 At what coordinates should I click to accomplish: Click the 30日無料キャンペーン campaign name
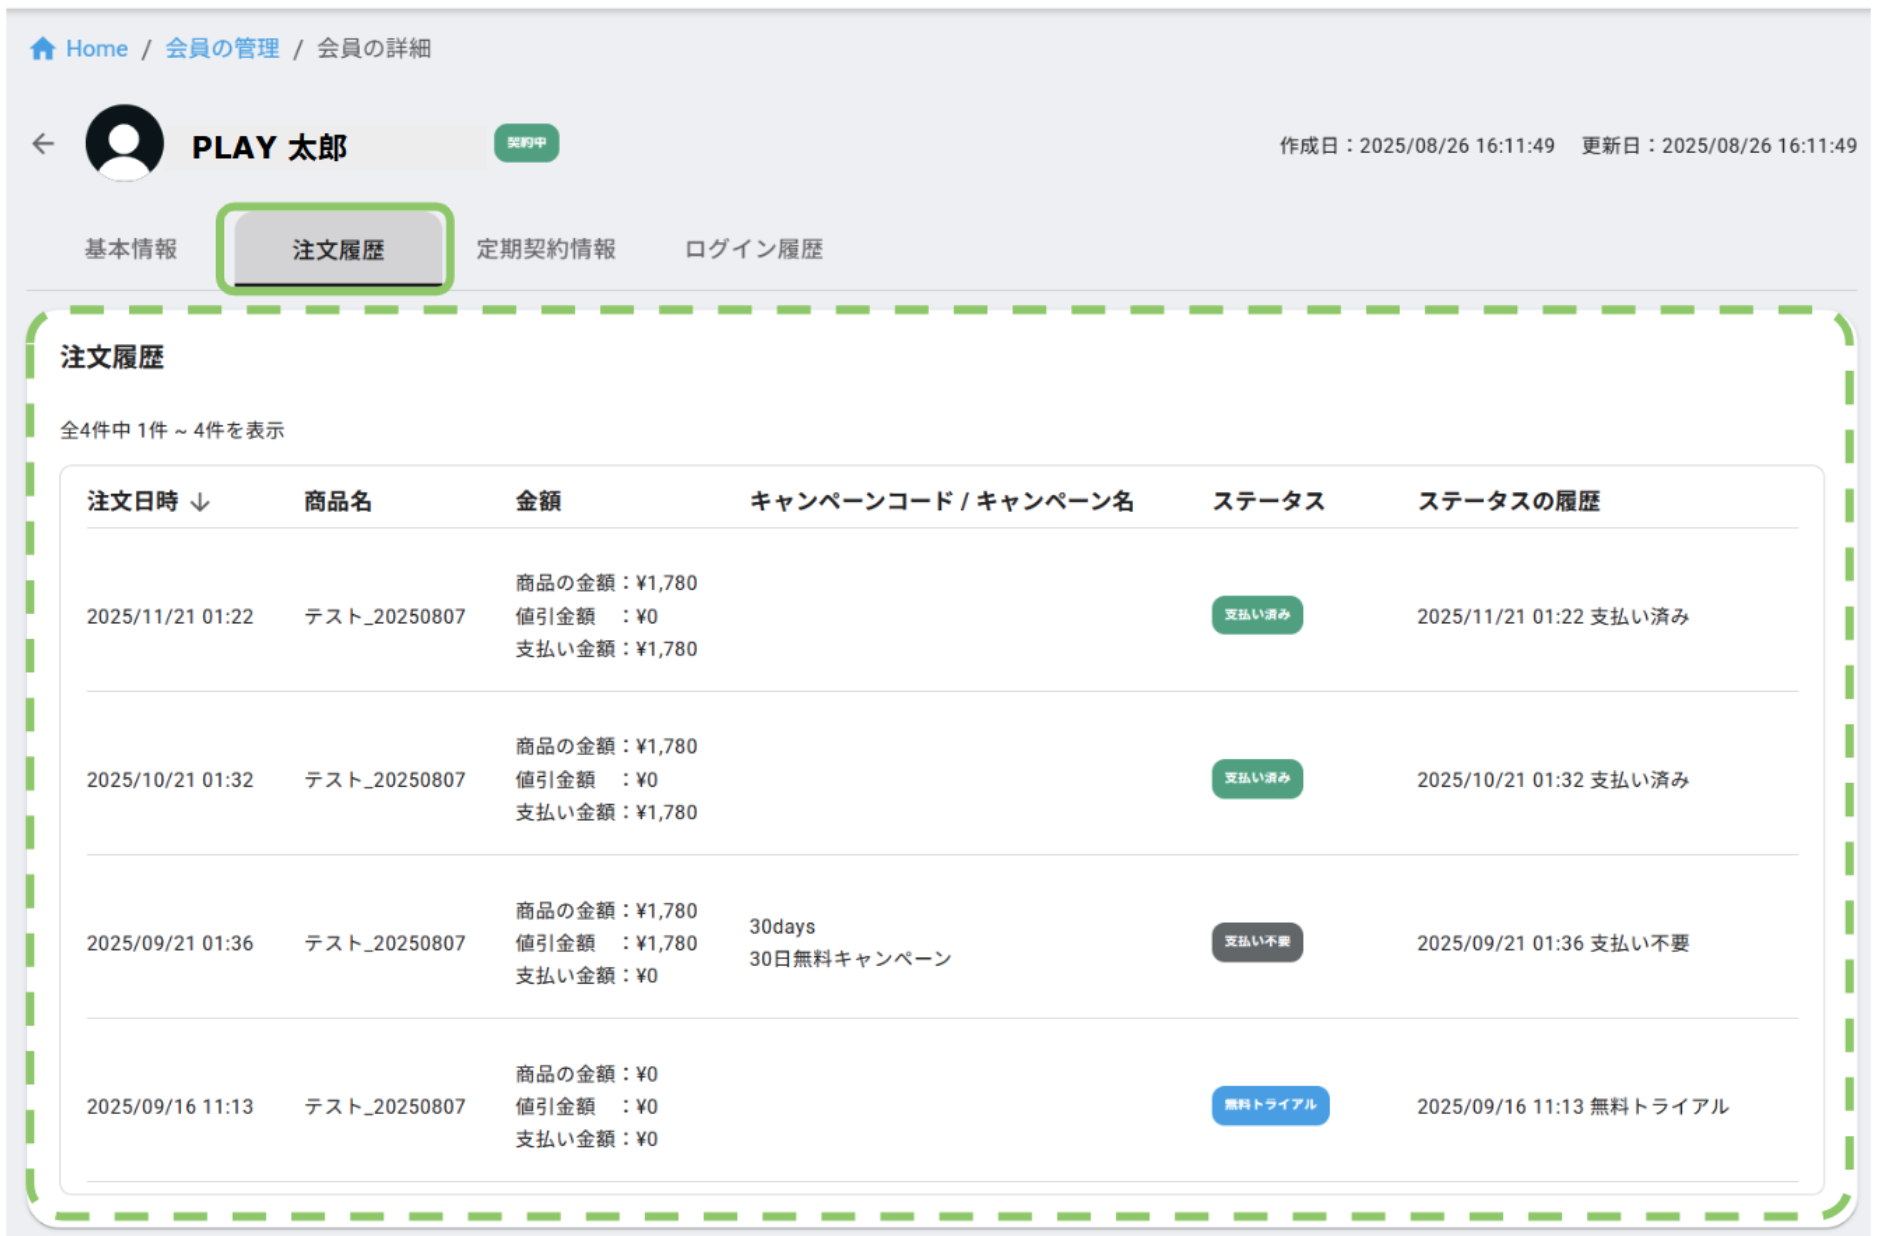coord(850,959)
